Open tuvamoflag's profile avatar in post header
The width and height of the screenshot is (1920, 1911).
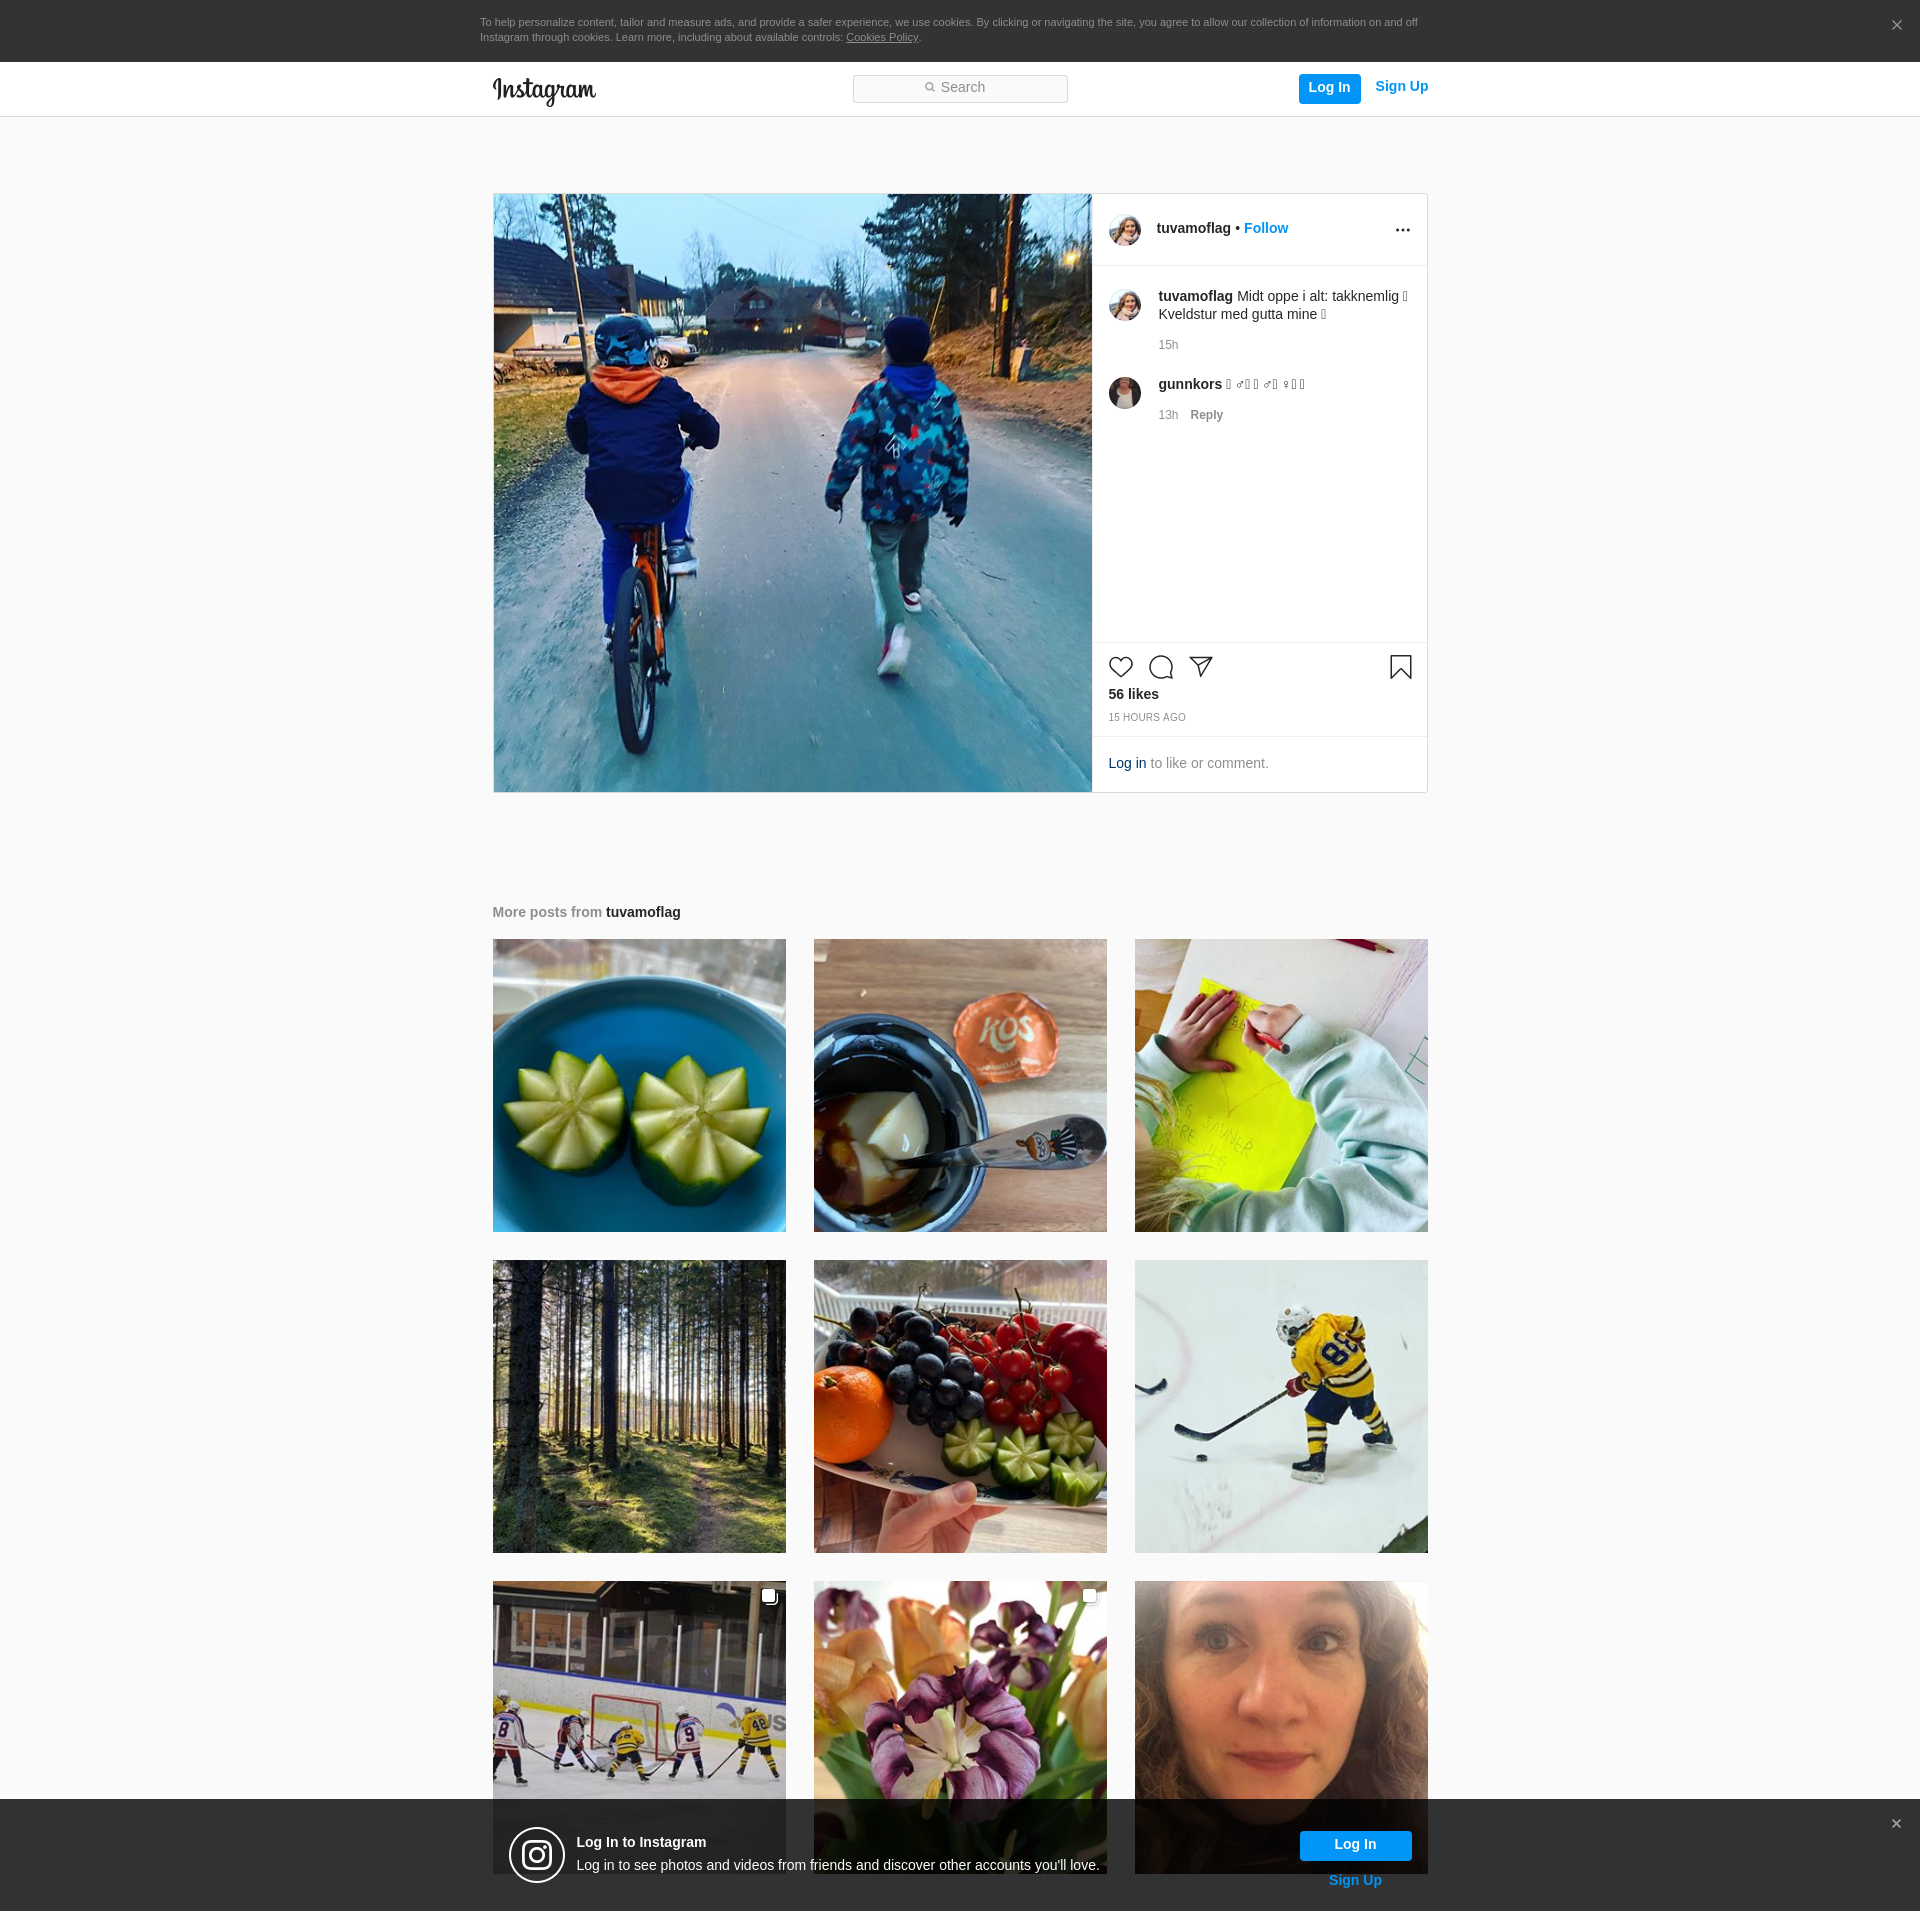point(1125,230)
